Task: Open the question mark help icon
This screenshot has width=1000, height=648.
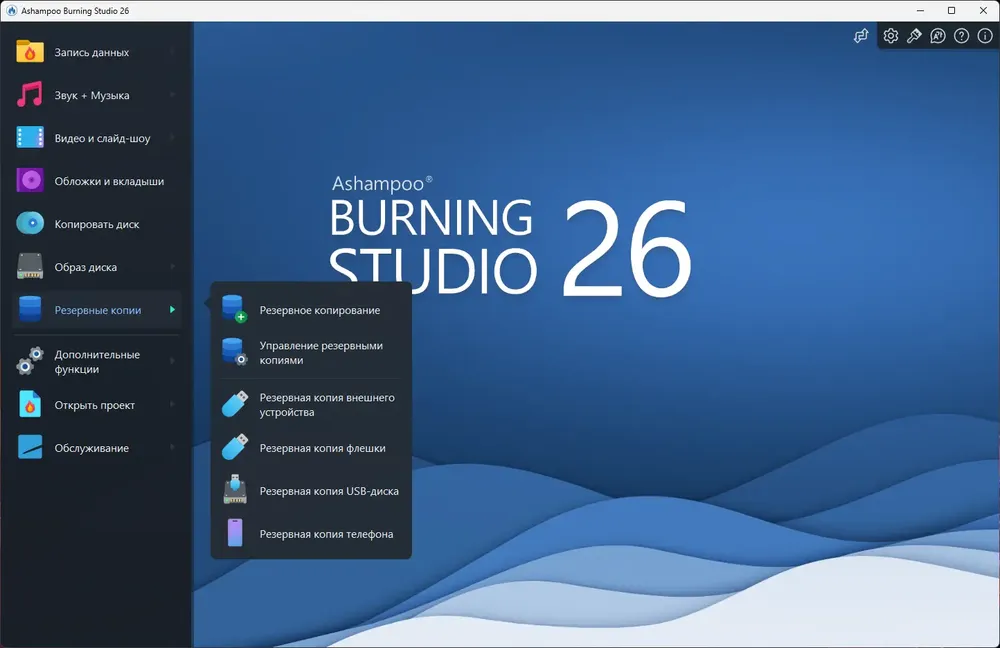Action: [x=961, y=36]
